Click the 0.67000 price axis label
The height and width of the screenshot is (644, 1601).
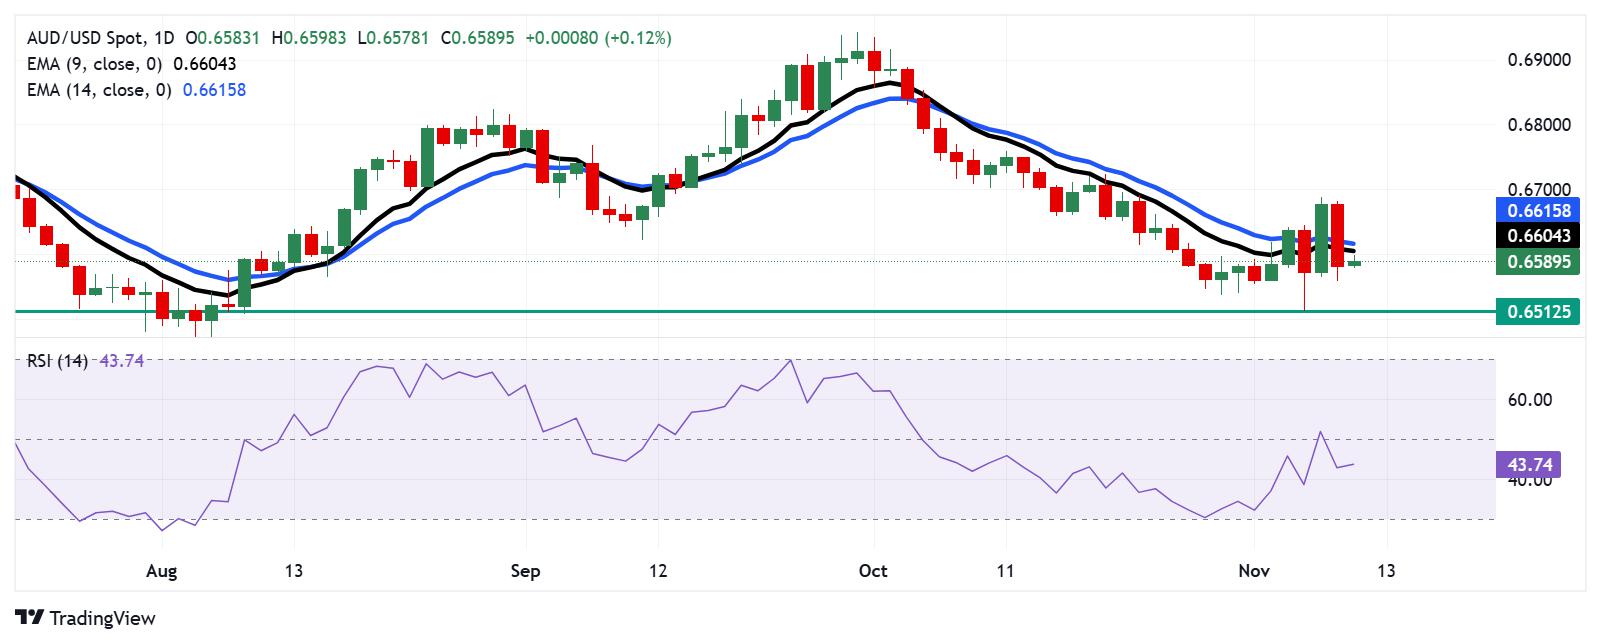1539,190
